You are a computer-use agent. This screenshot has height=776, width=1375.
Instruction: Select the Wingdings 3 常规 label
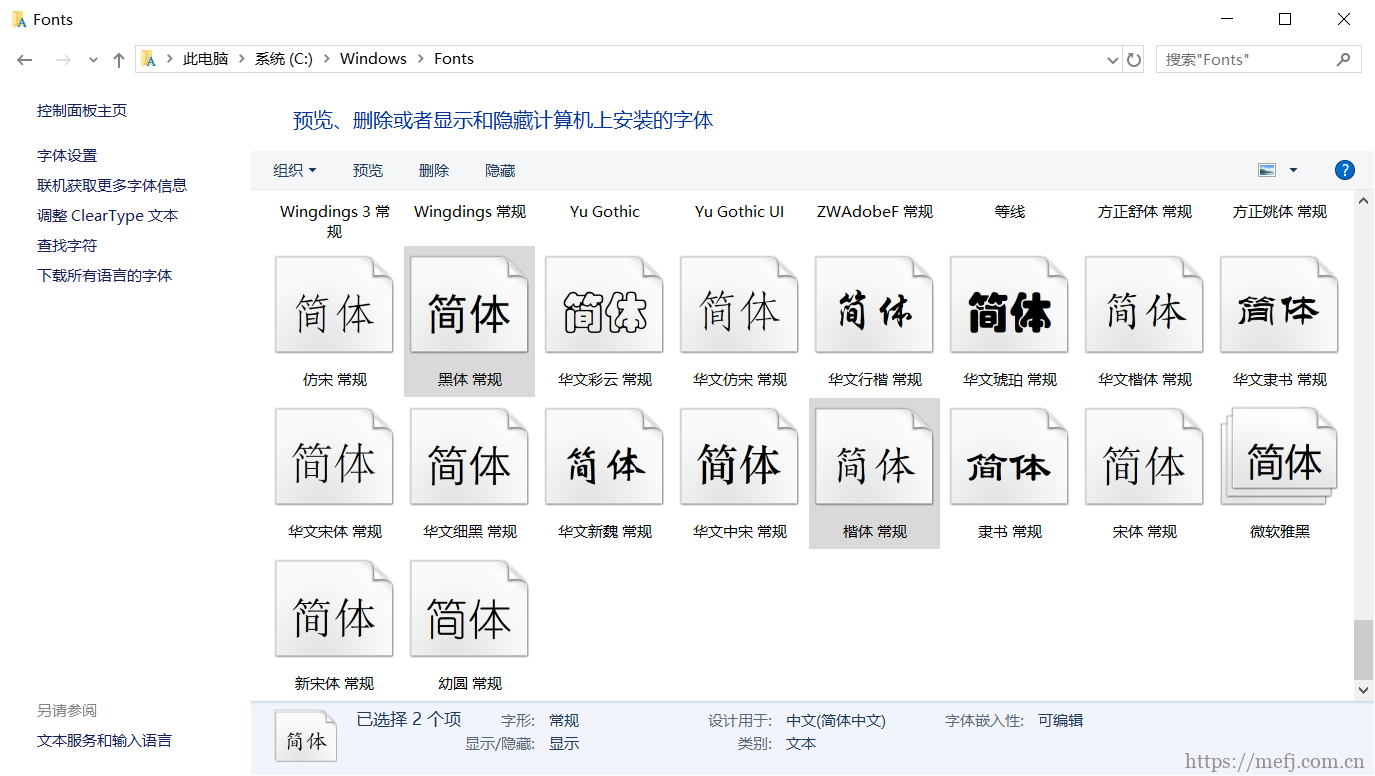335,221
